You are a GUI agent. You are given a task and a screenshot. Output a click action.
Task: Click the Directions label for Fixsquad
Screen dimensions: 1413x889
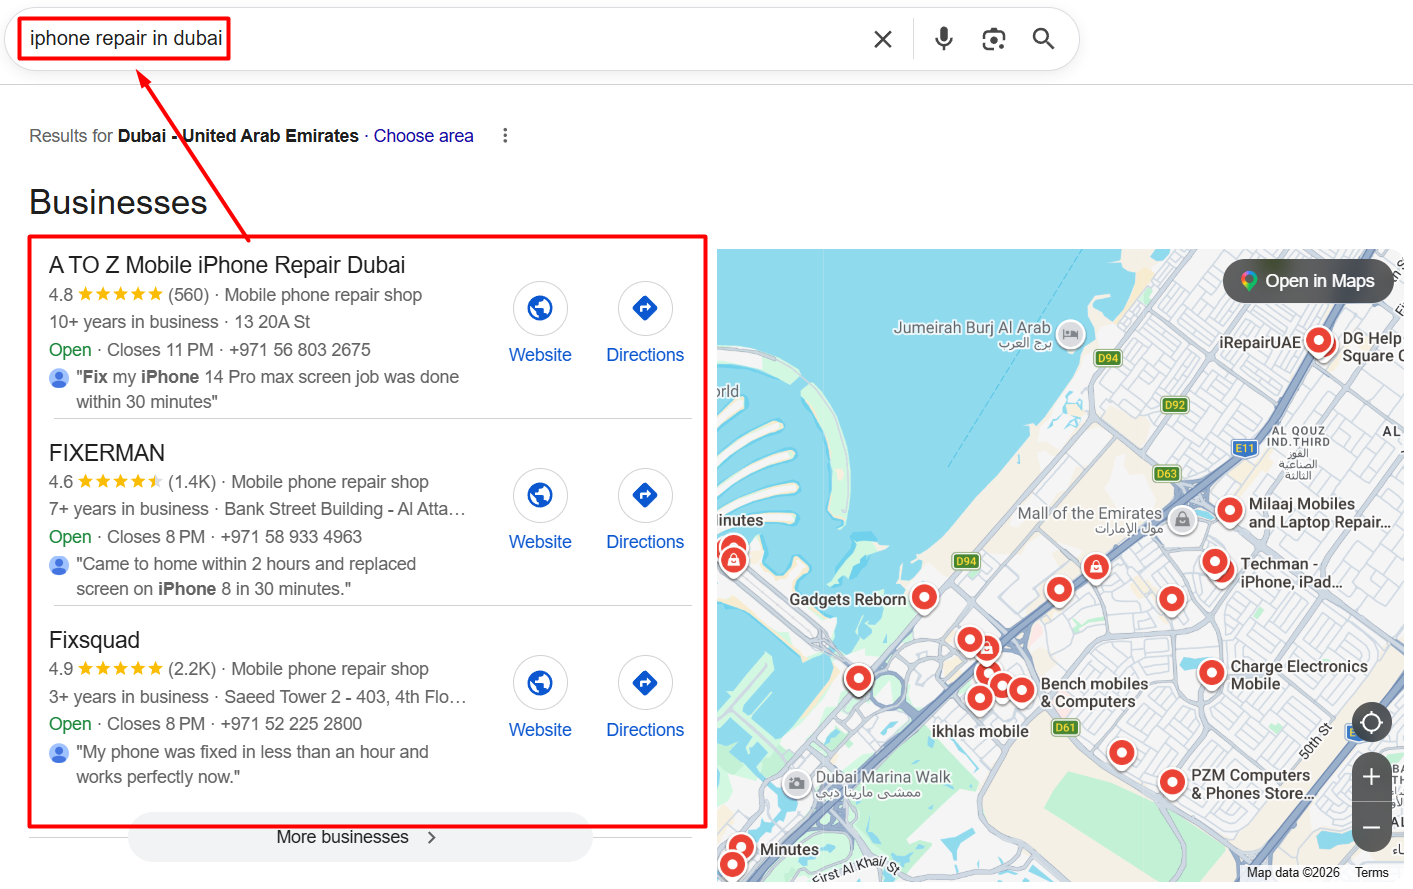[x=645, y=730]
